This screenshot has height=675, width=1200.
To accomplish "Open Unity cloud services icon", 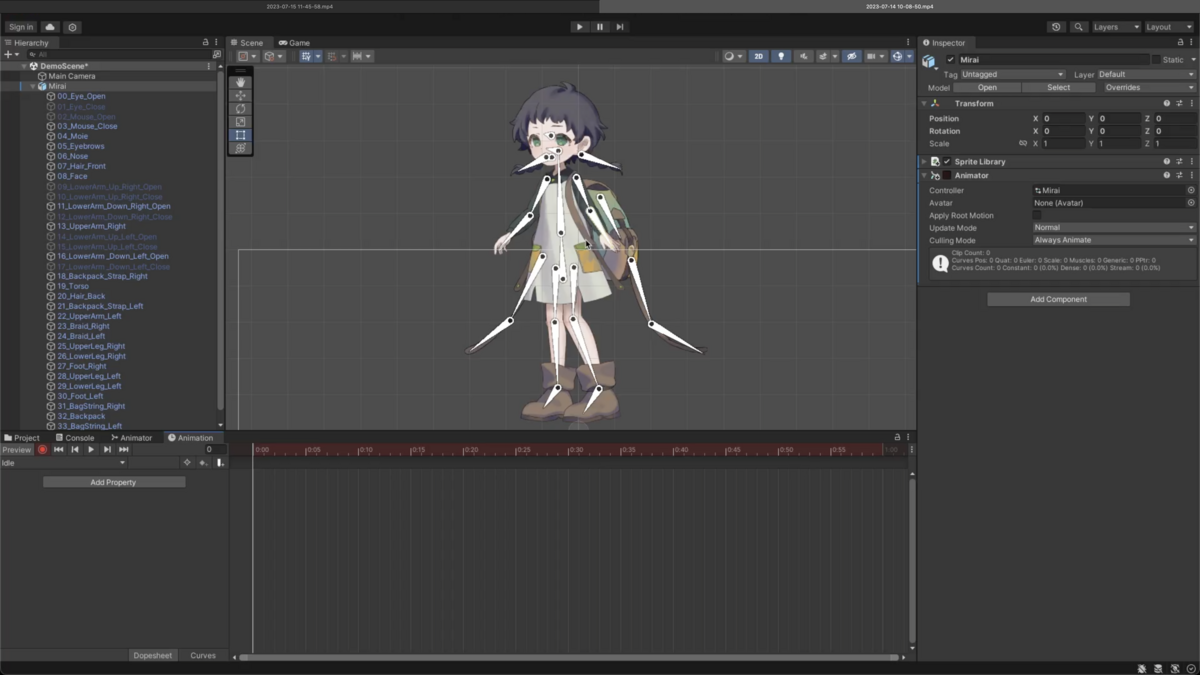I will coord(50,27).
